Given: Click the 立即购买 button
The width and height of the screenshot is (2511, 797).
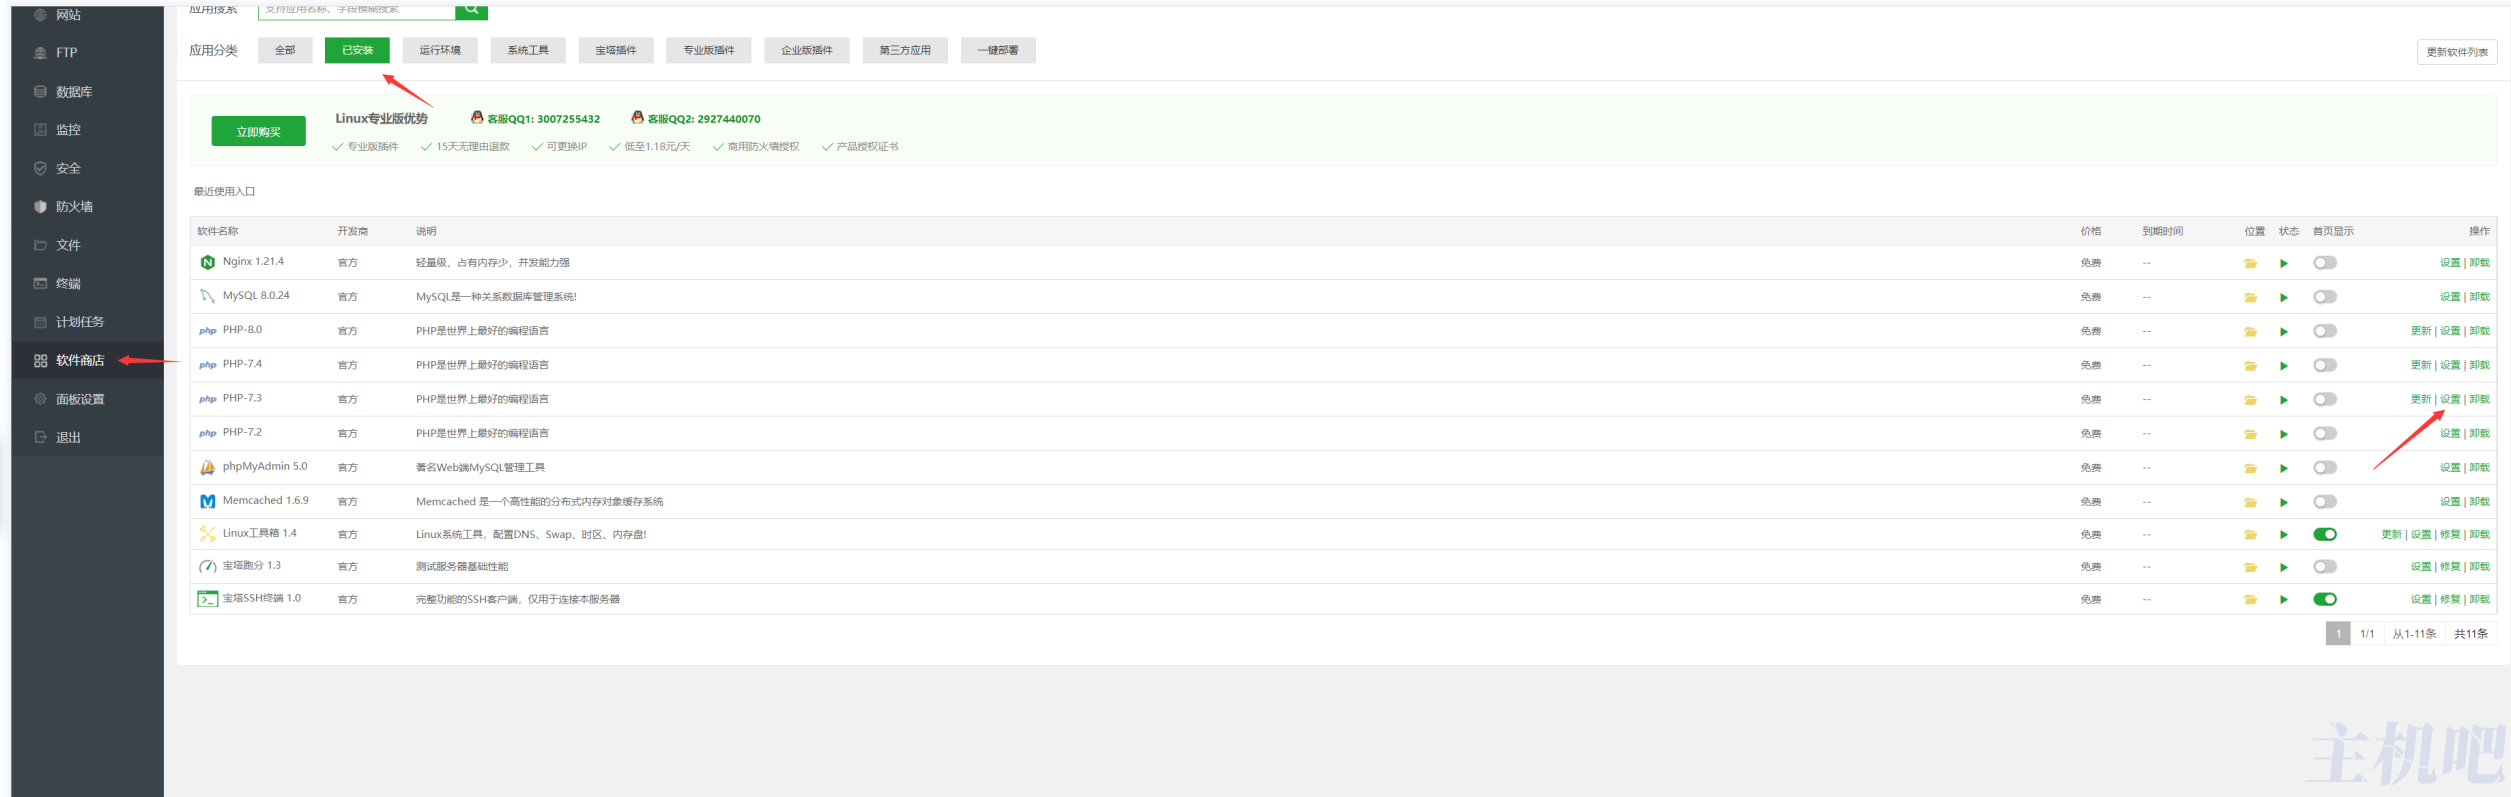Looking at the screenshot, I should (258, 131).
